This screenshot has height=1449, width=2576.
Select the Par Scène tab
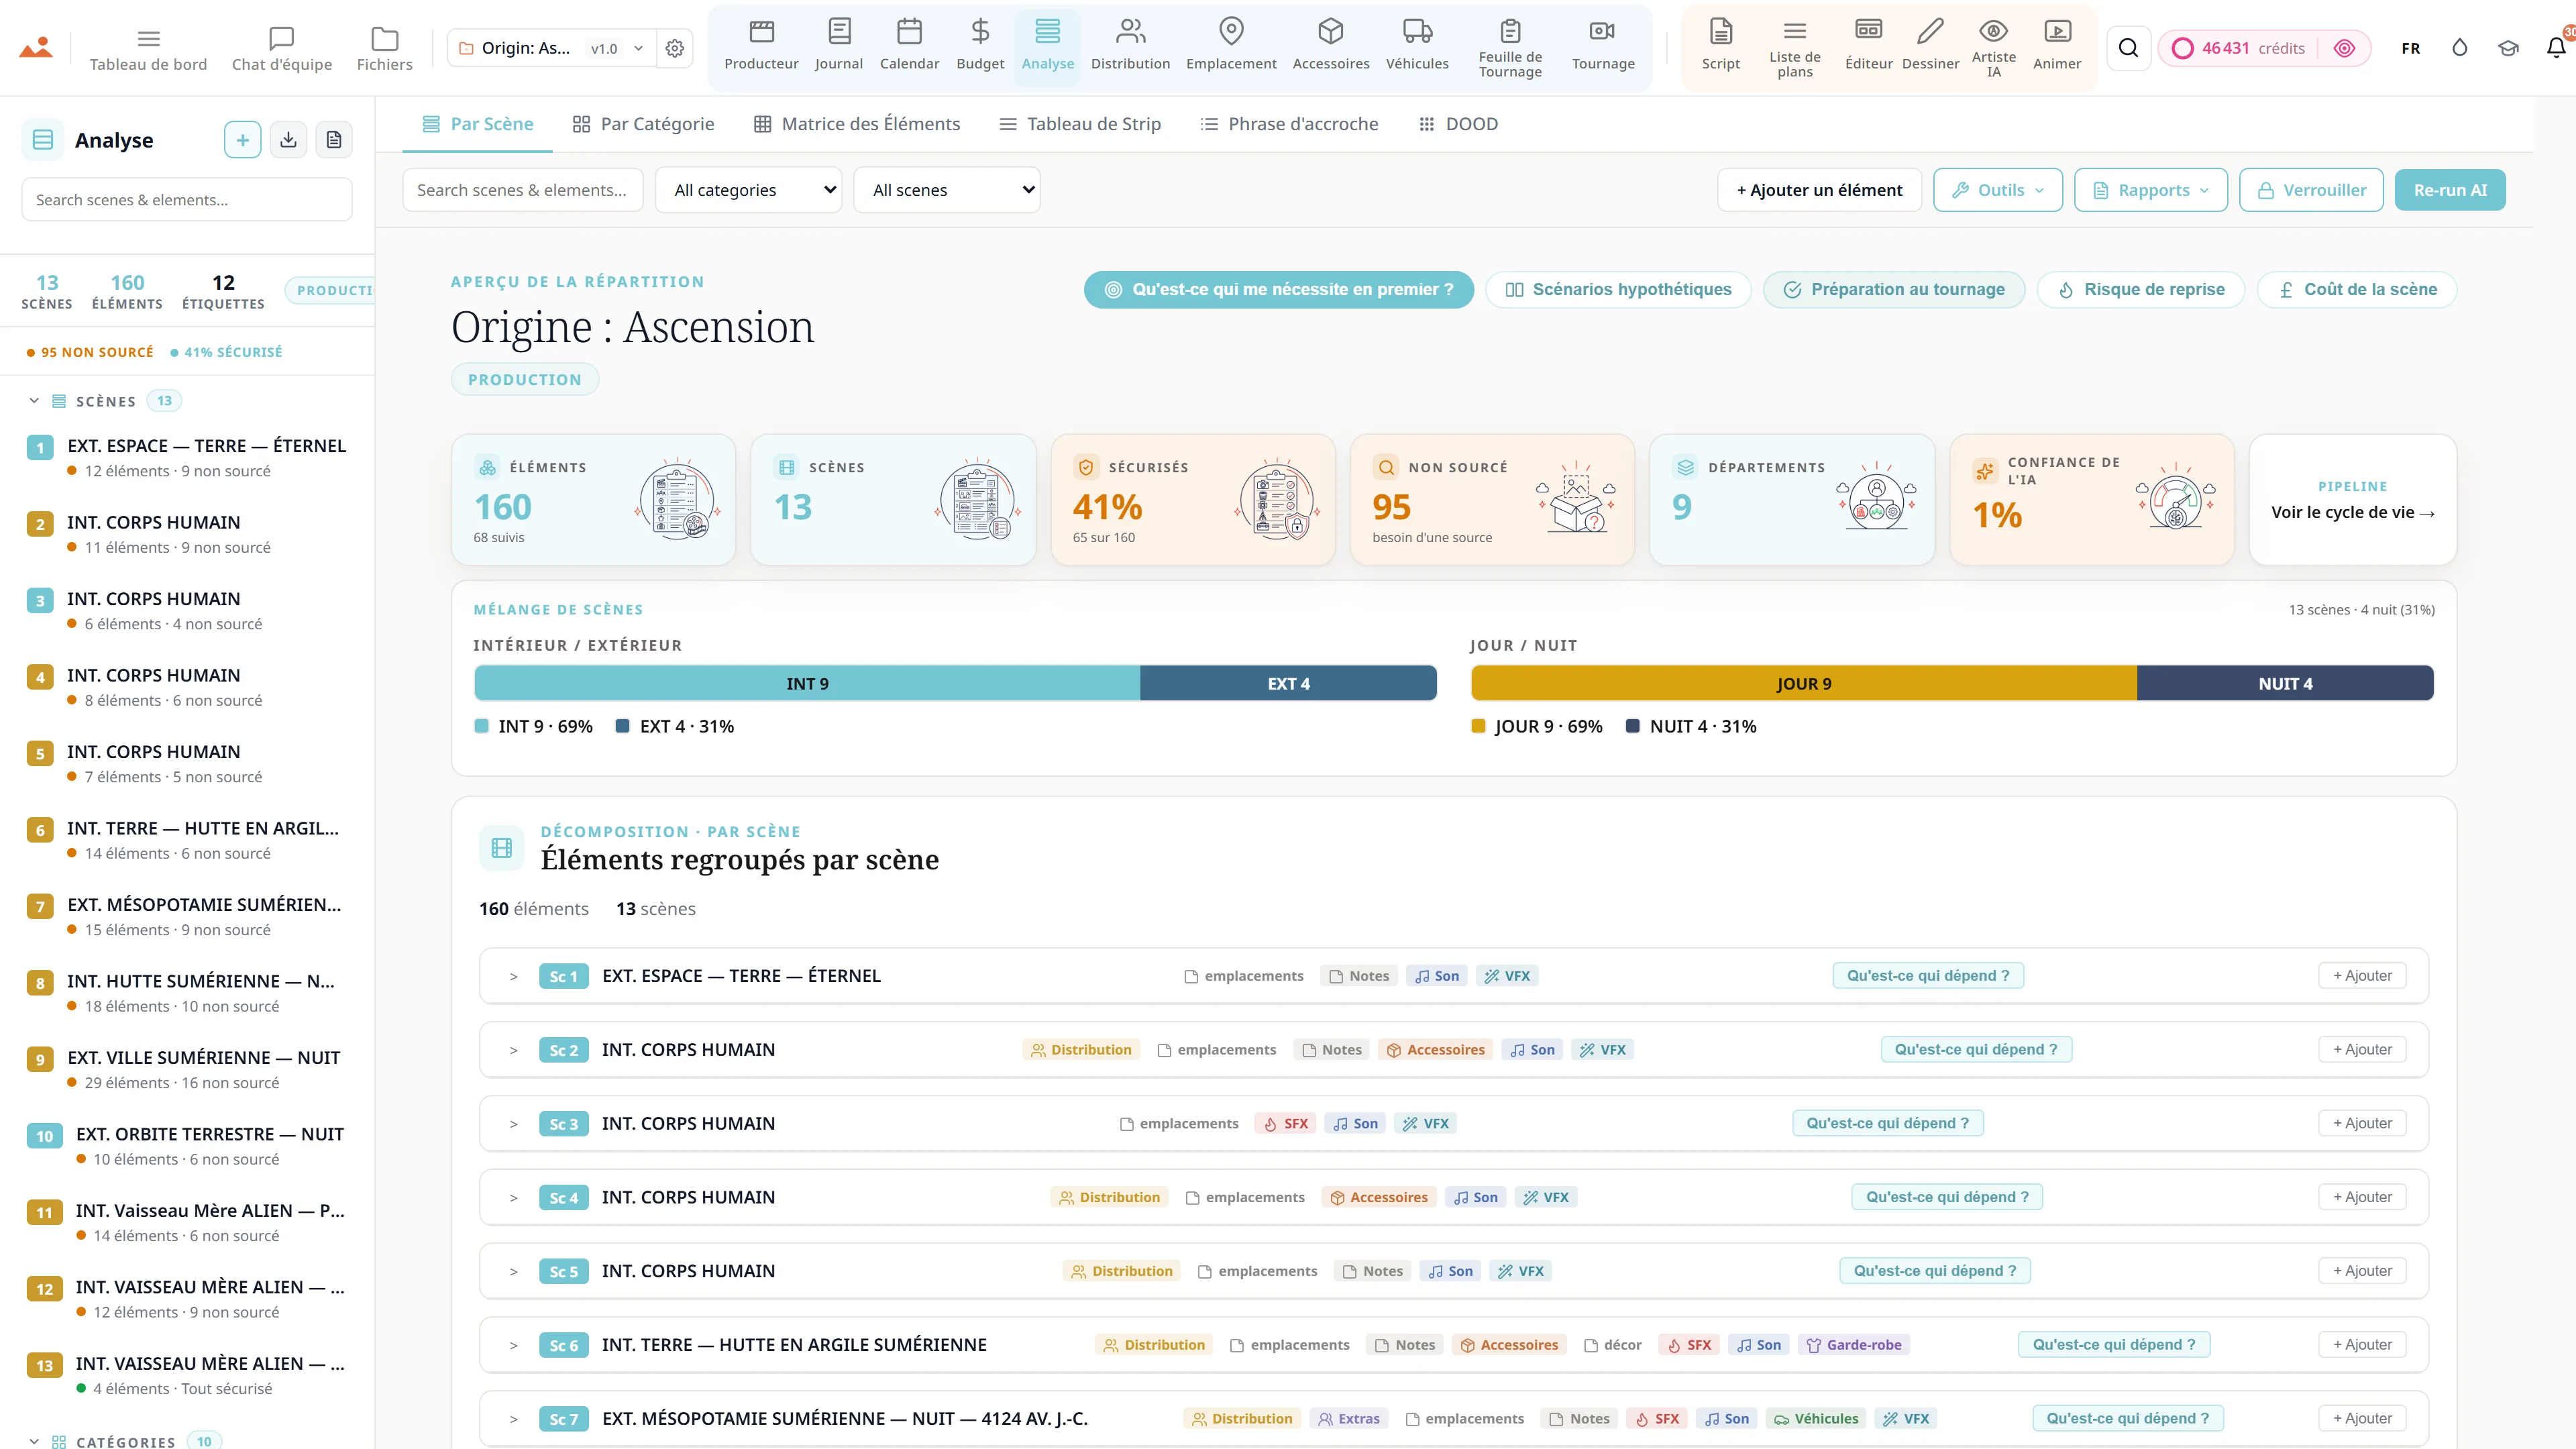477,124
